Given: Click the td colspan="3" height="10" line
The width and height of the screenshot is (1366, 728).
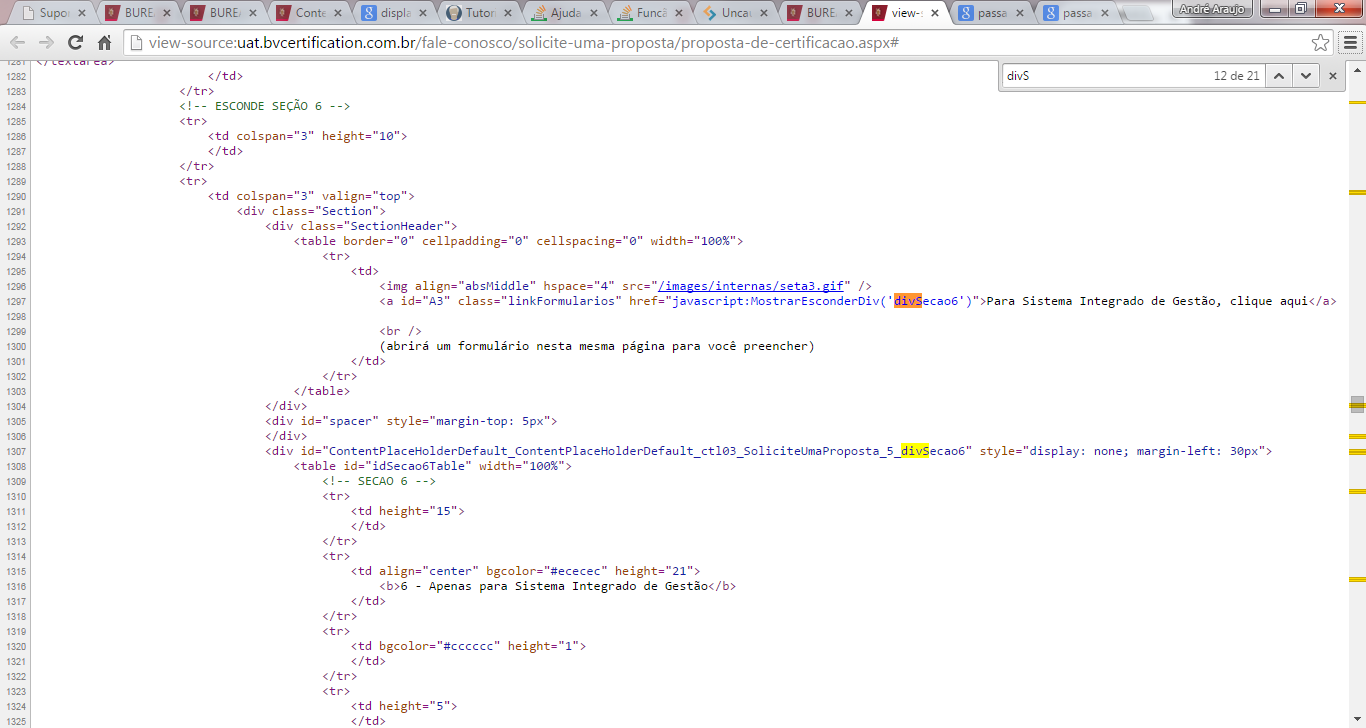Looking at the screenshot, I should (x=307, y=136).
